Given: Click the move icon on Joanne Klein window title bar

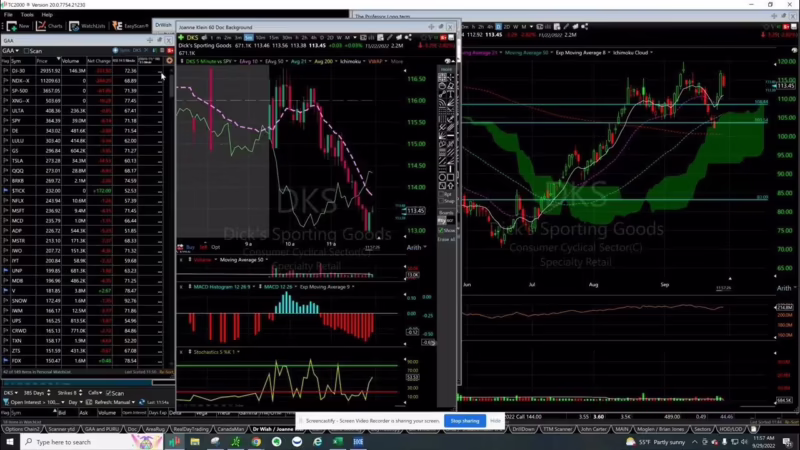Looking at the screenshot, I should (432, 27).
